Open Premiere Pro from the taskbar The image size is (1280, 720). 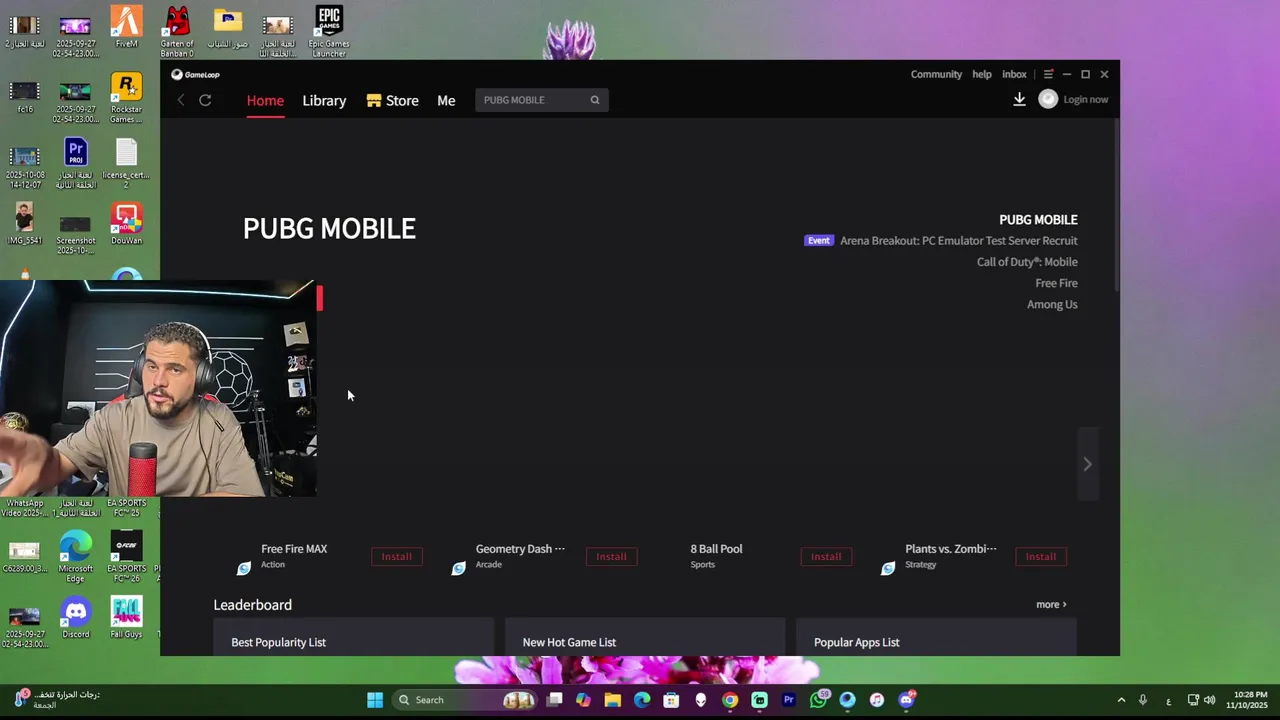click(789, 700)
